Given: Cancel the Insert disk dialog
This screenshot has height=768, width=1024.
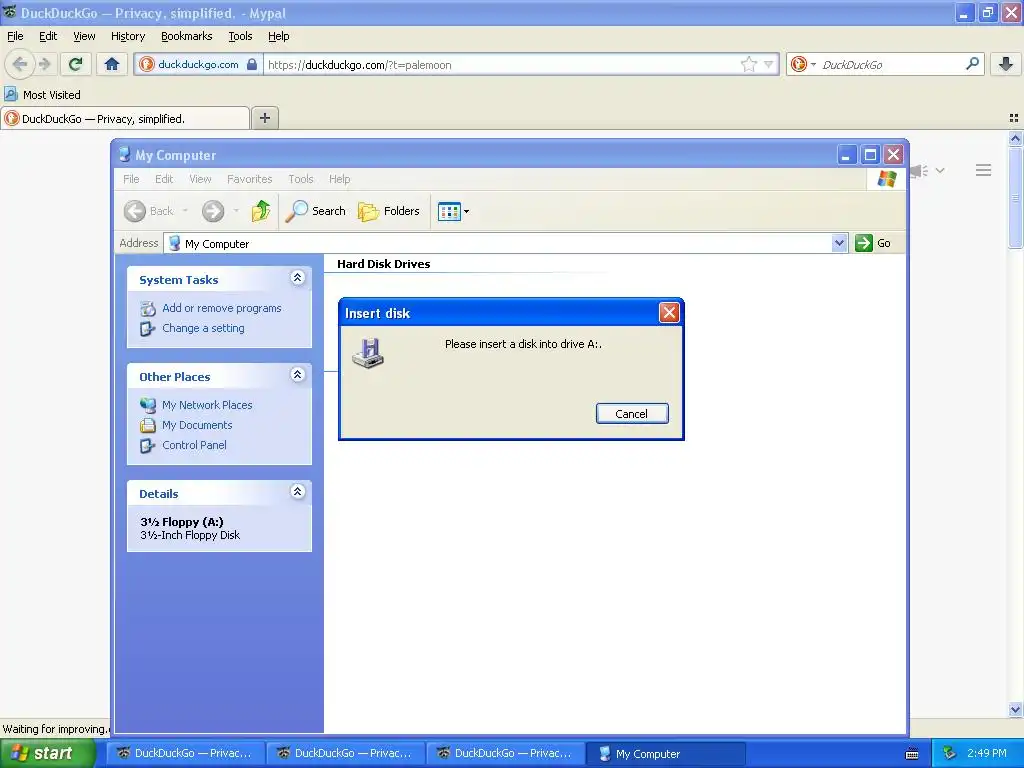Looking at the screenshot, I should 632,413.
